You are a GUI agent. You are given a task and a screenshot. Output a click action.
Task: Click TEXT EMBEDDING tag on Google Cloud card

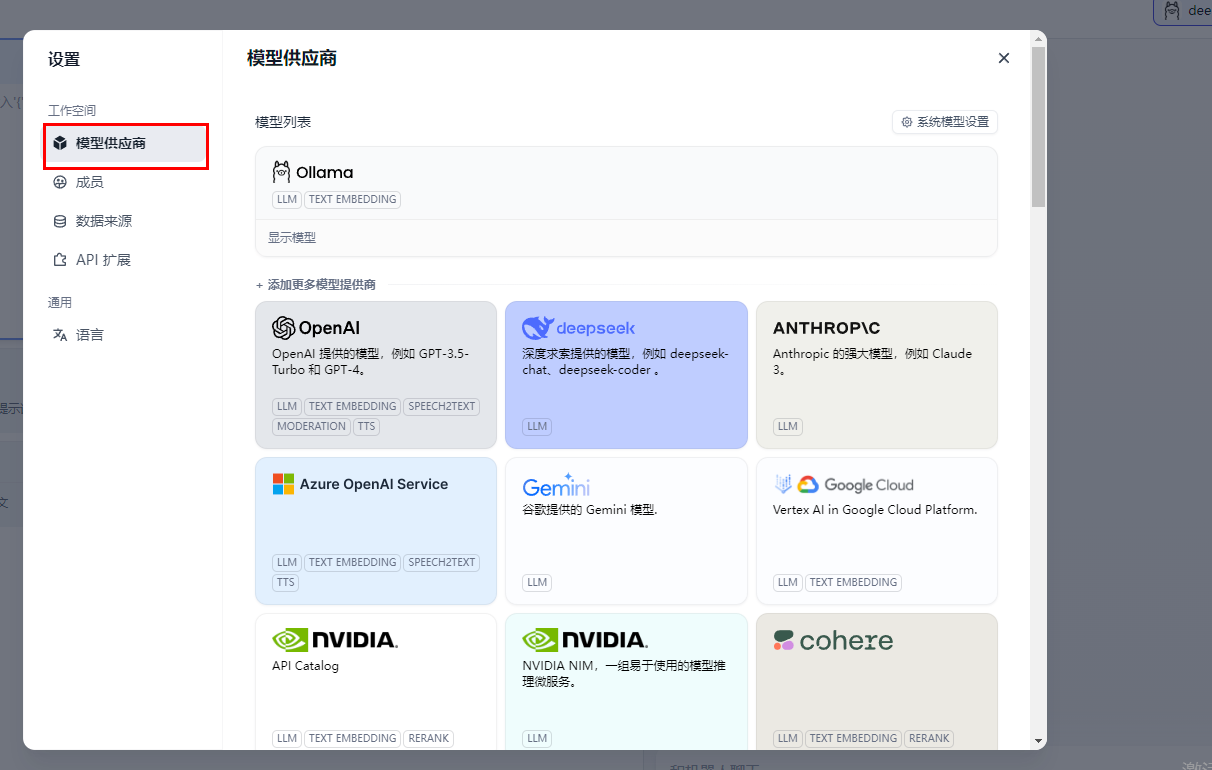coord(853,582)
